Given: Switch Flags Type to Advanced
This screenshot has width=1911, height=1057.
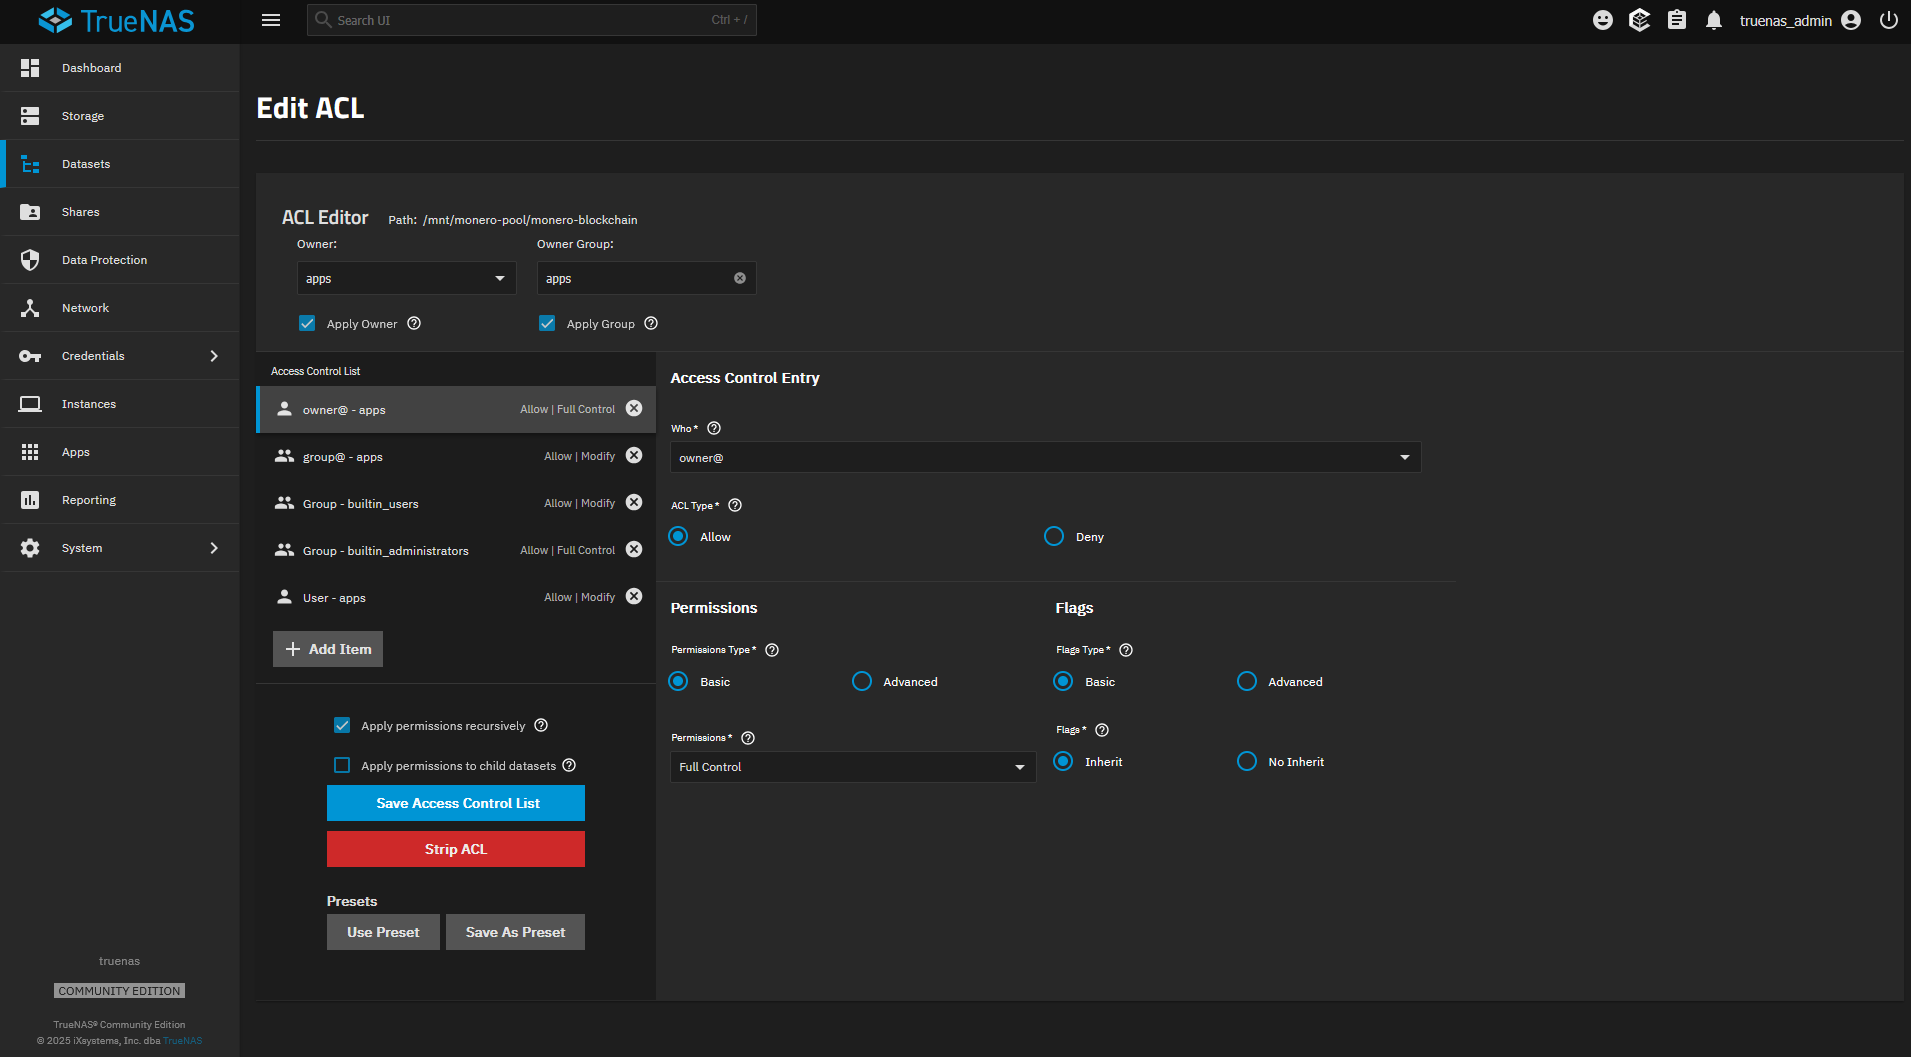Looking at the screenshot, I should (x=1246, y=681).
